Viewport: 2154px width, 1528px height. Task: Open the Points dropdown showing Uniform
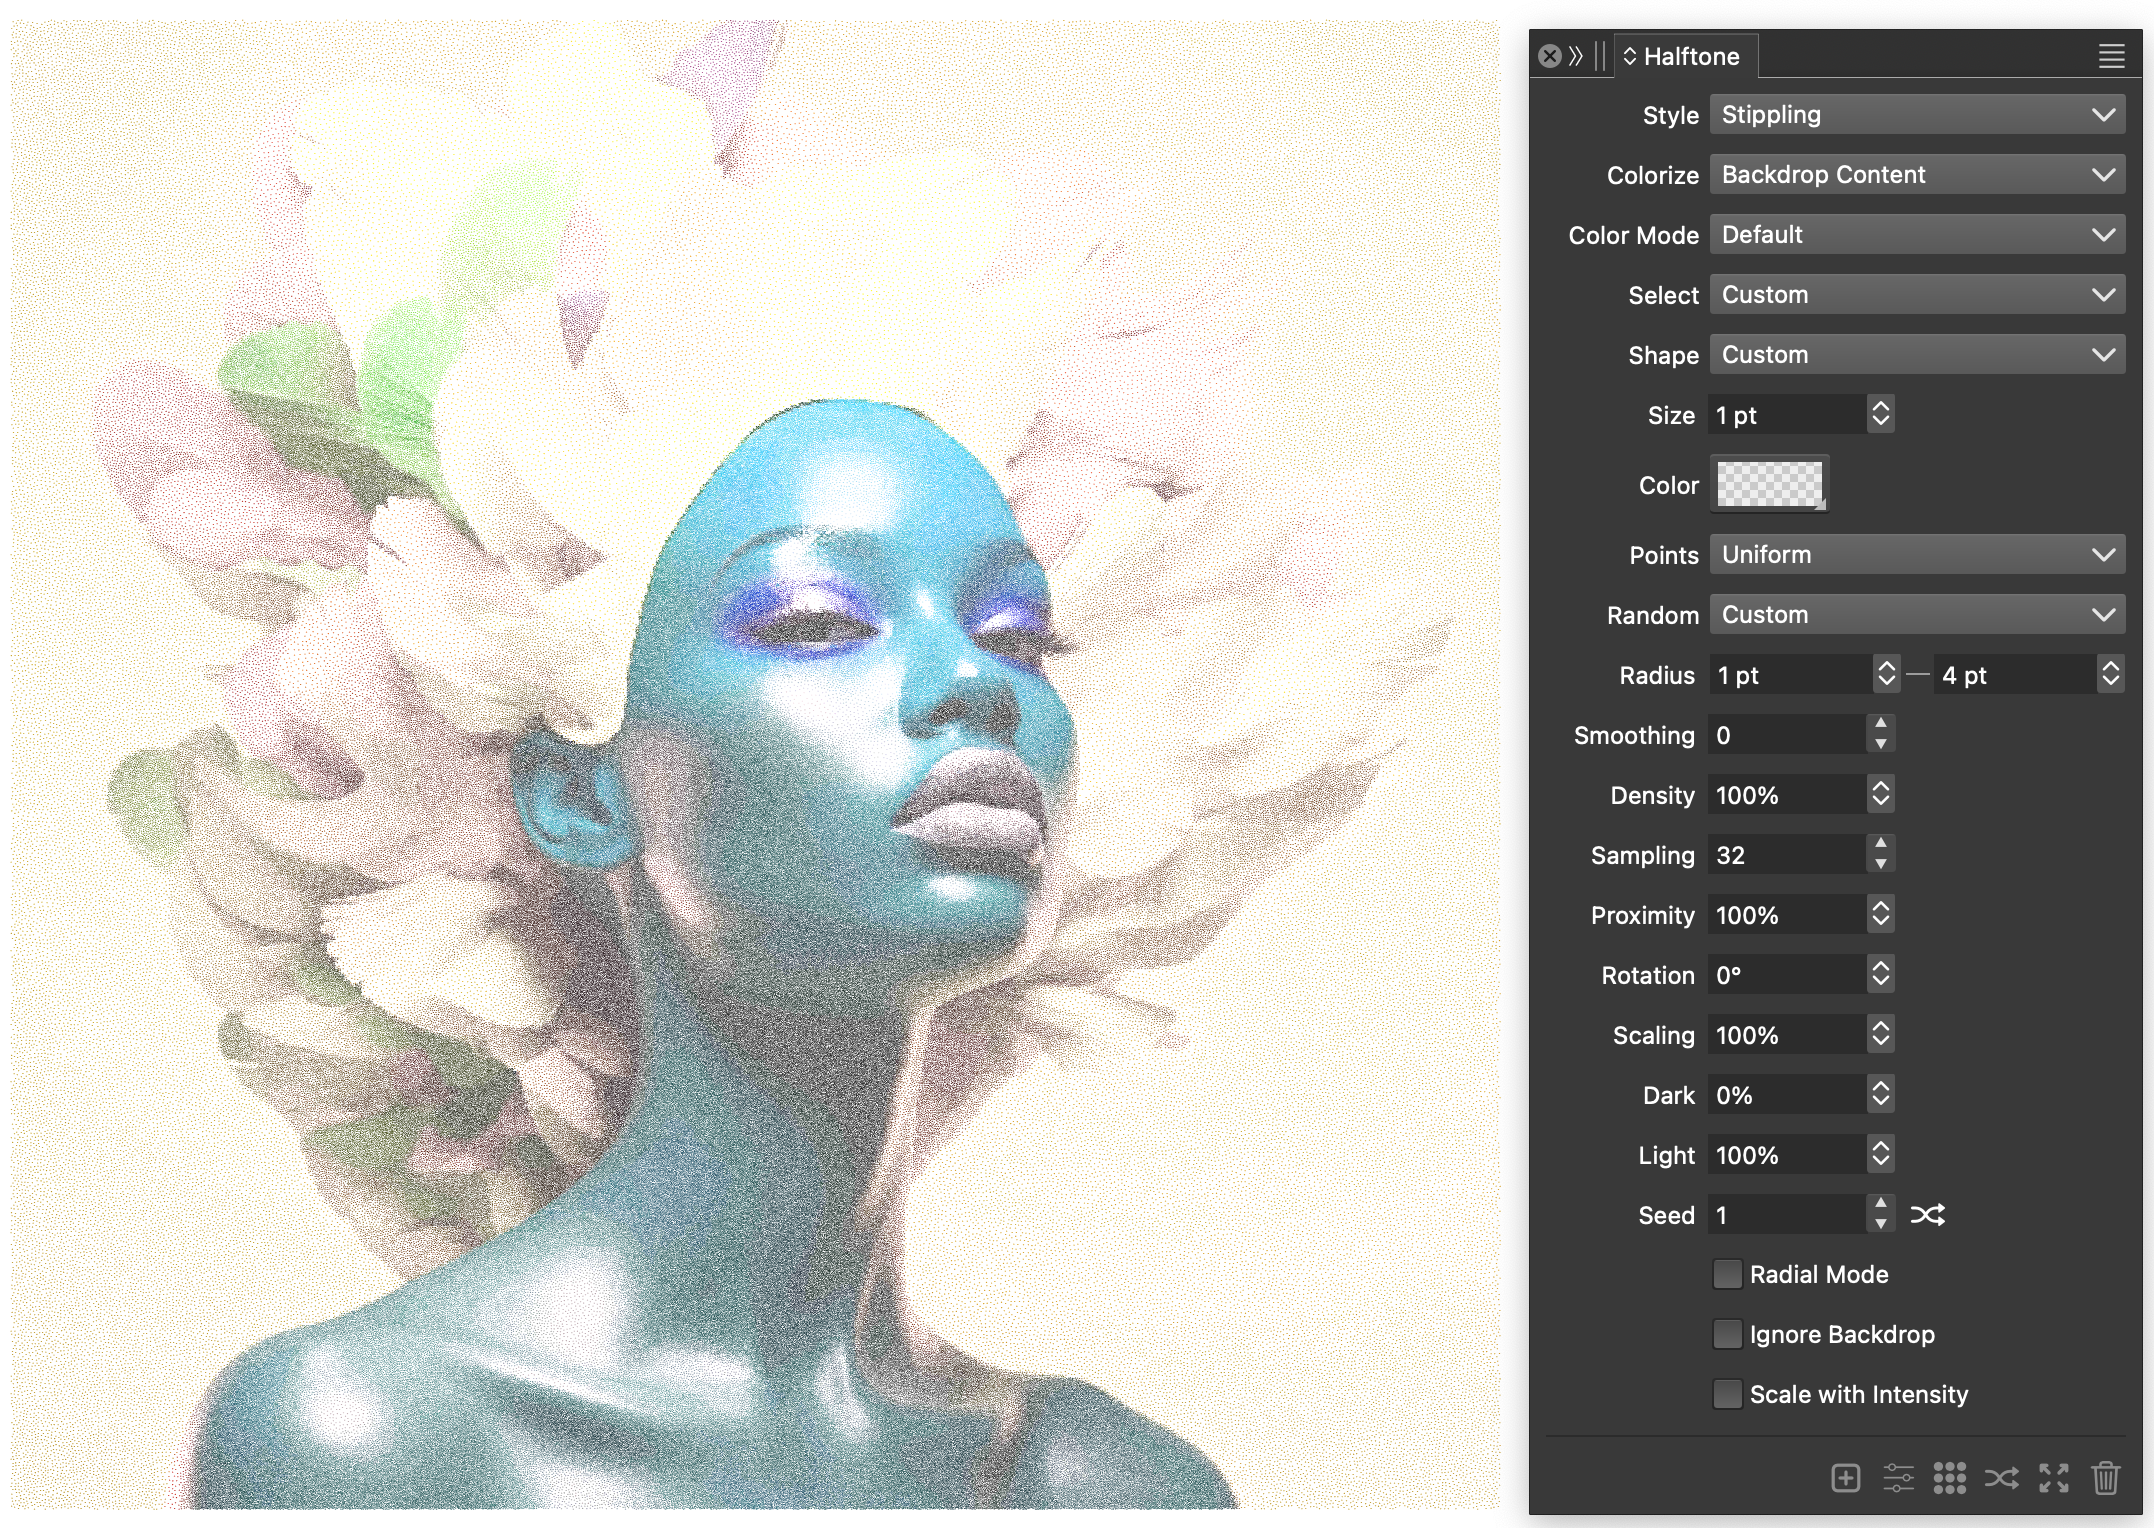click(x=1916, y=555)
